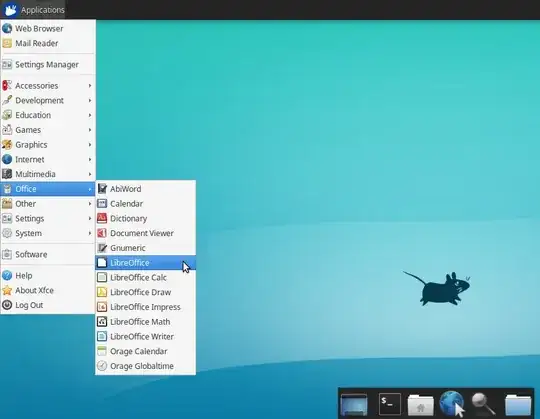Click the Calendar icon in the Office submenu
Viewport: 540px width, 419px height.
click(102, 203)
